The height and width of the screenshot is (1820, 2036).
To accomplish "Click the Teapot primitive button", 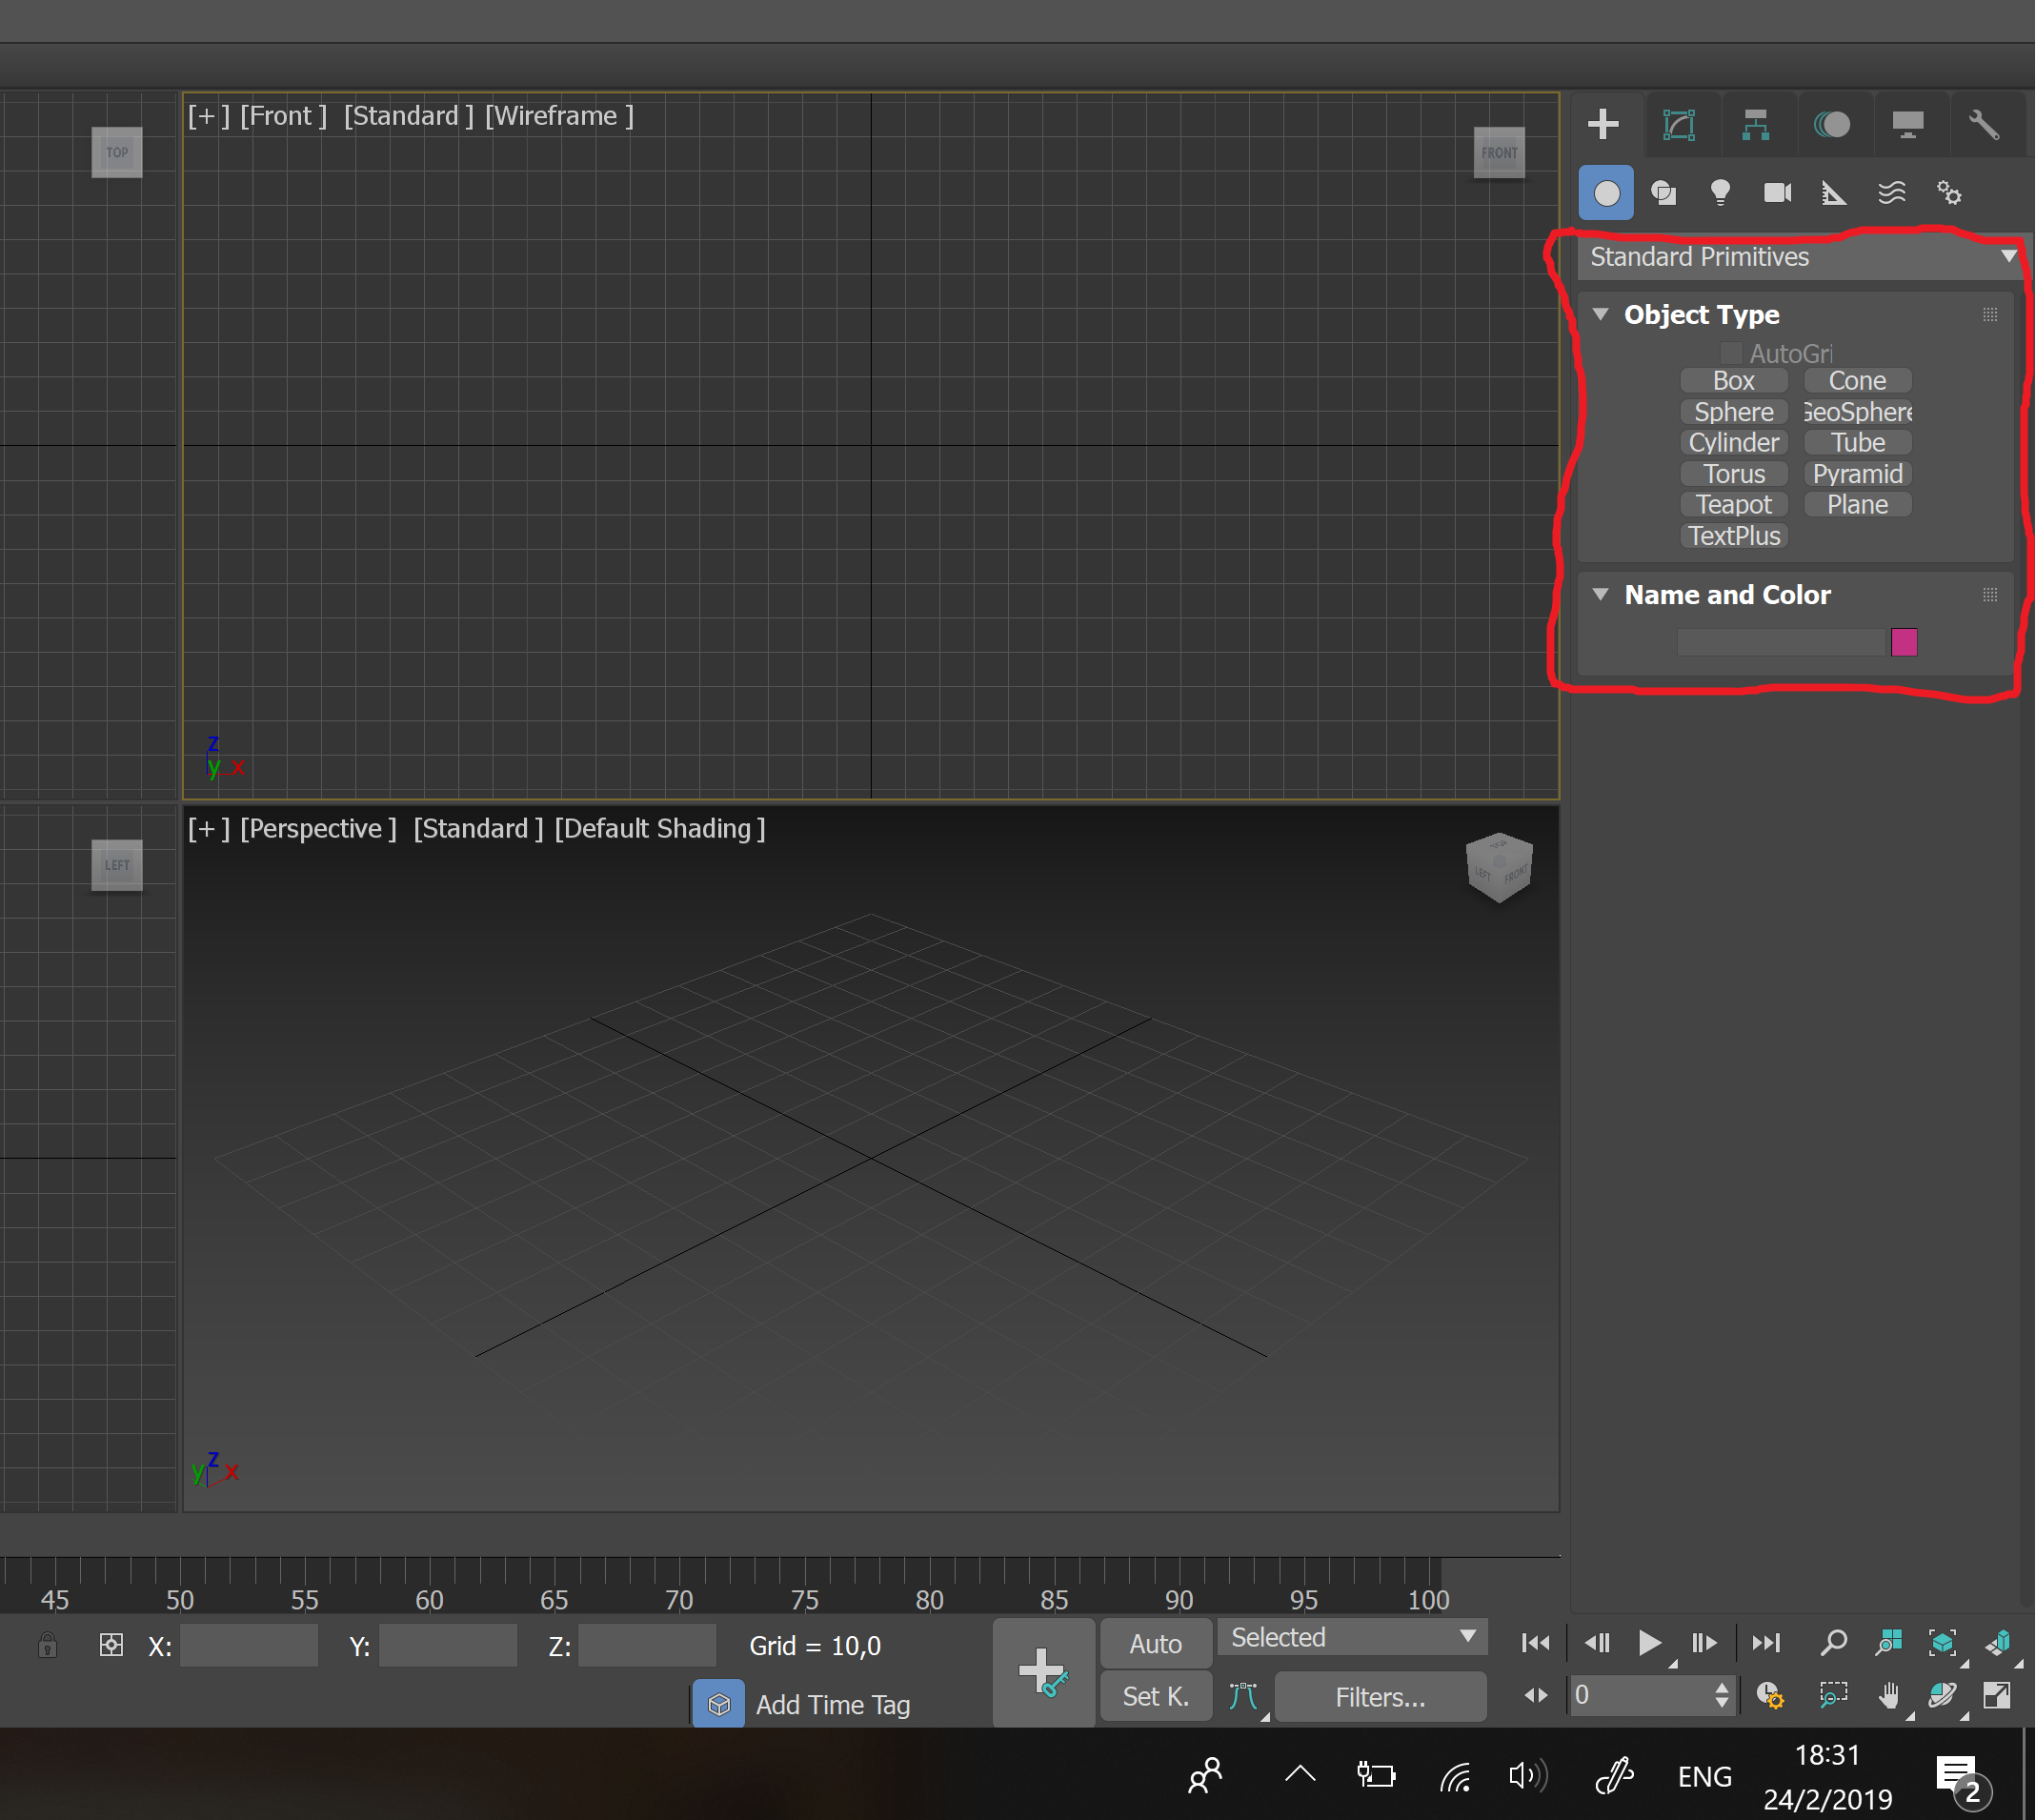I will point(1733,505).
